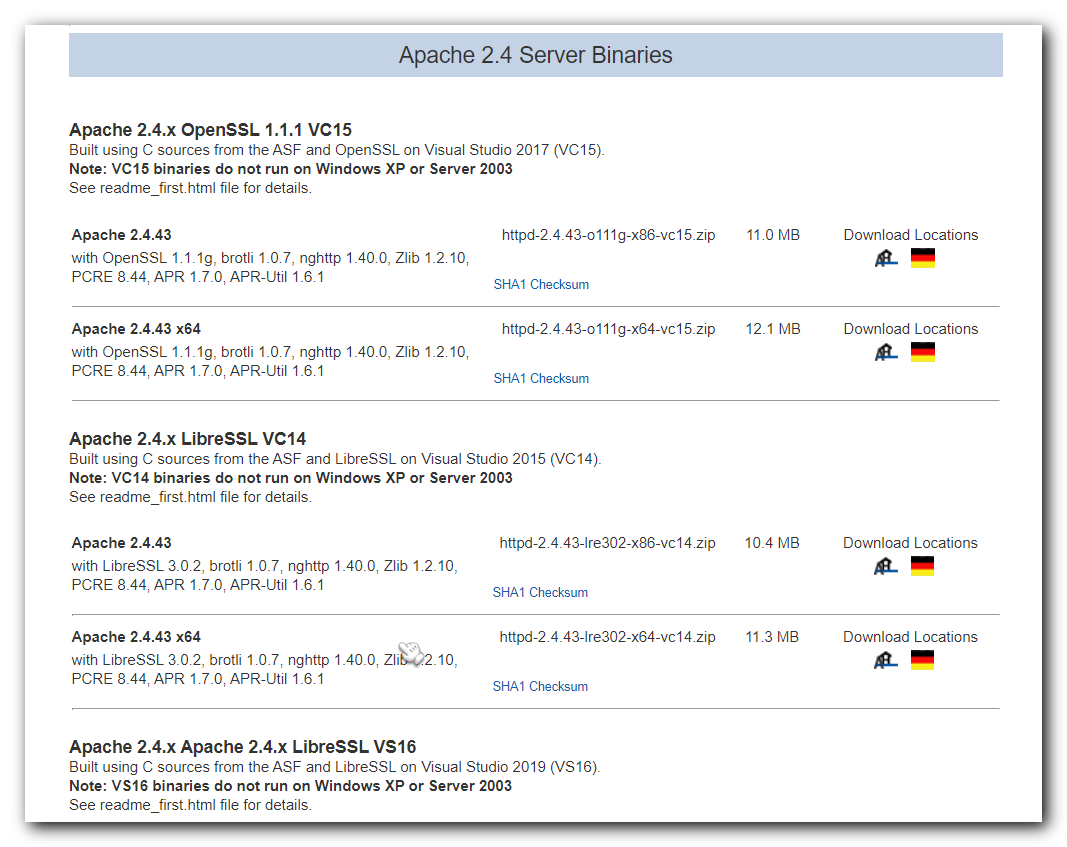This screenshot has width=1067, height=847.
Task: Click Apache Lounge mirror icon for OpenSSL x86 build
Action: [x=886, y=258]
